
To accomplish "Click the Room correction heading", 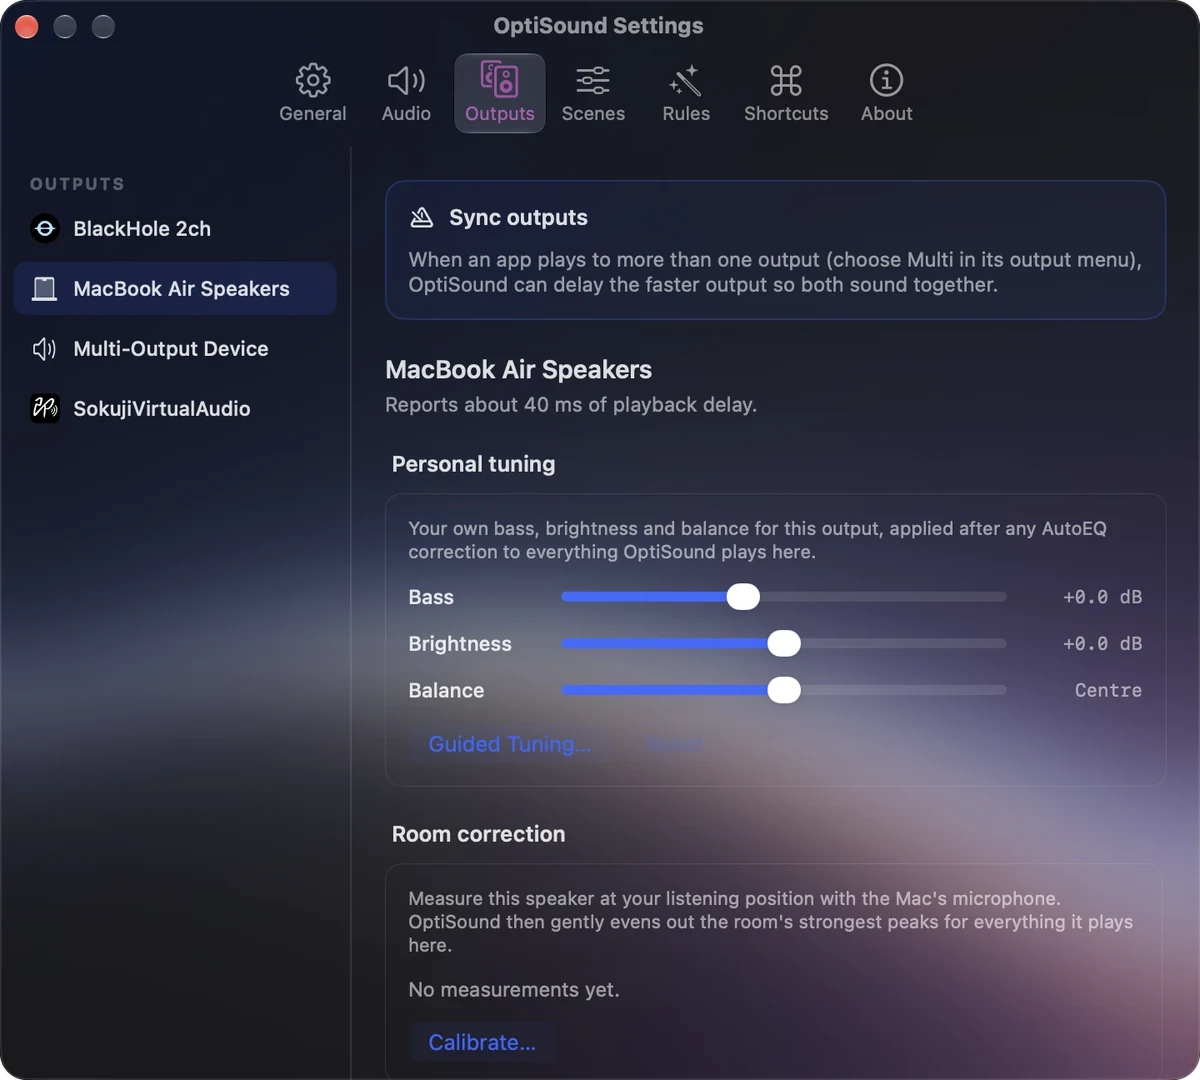I will click(x=478, y=834).
